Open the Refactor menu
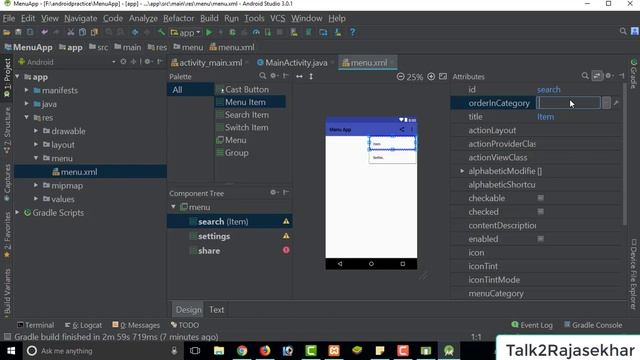This screenshot has width=640, height=360. coord(178,18)
